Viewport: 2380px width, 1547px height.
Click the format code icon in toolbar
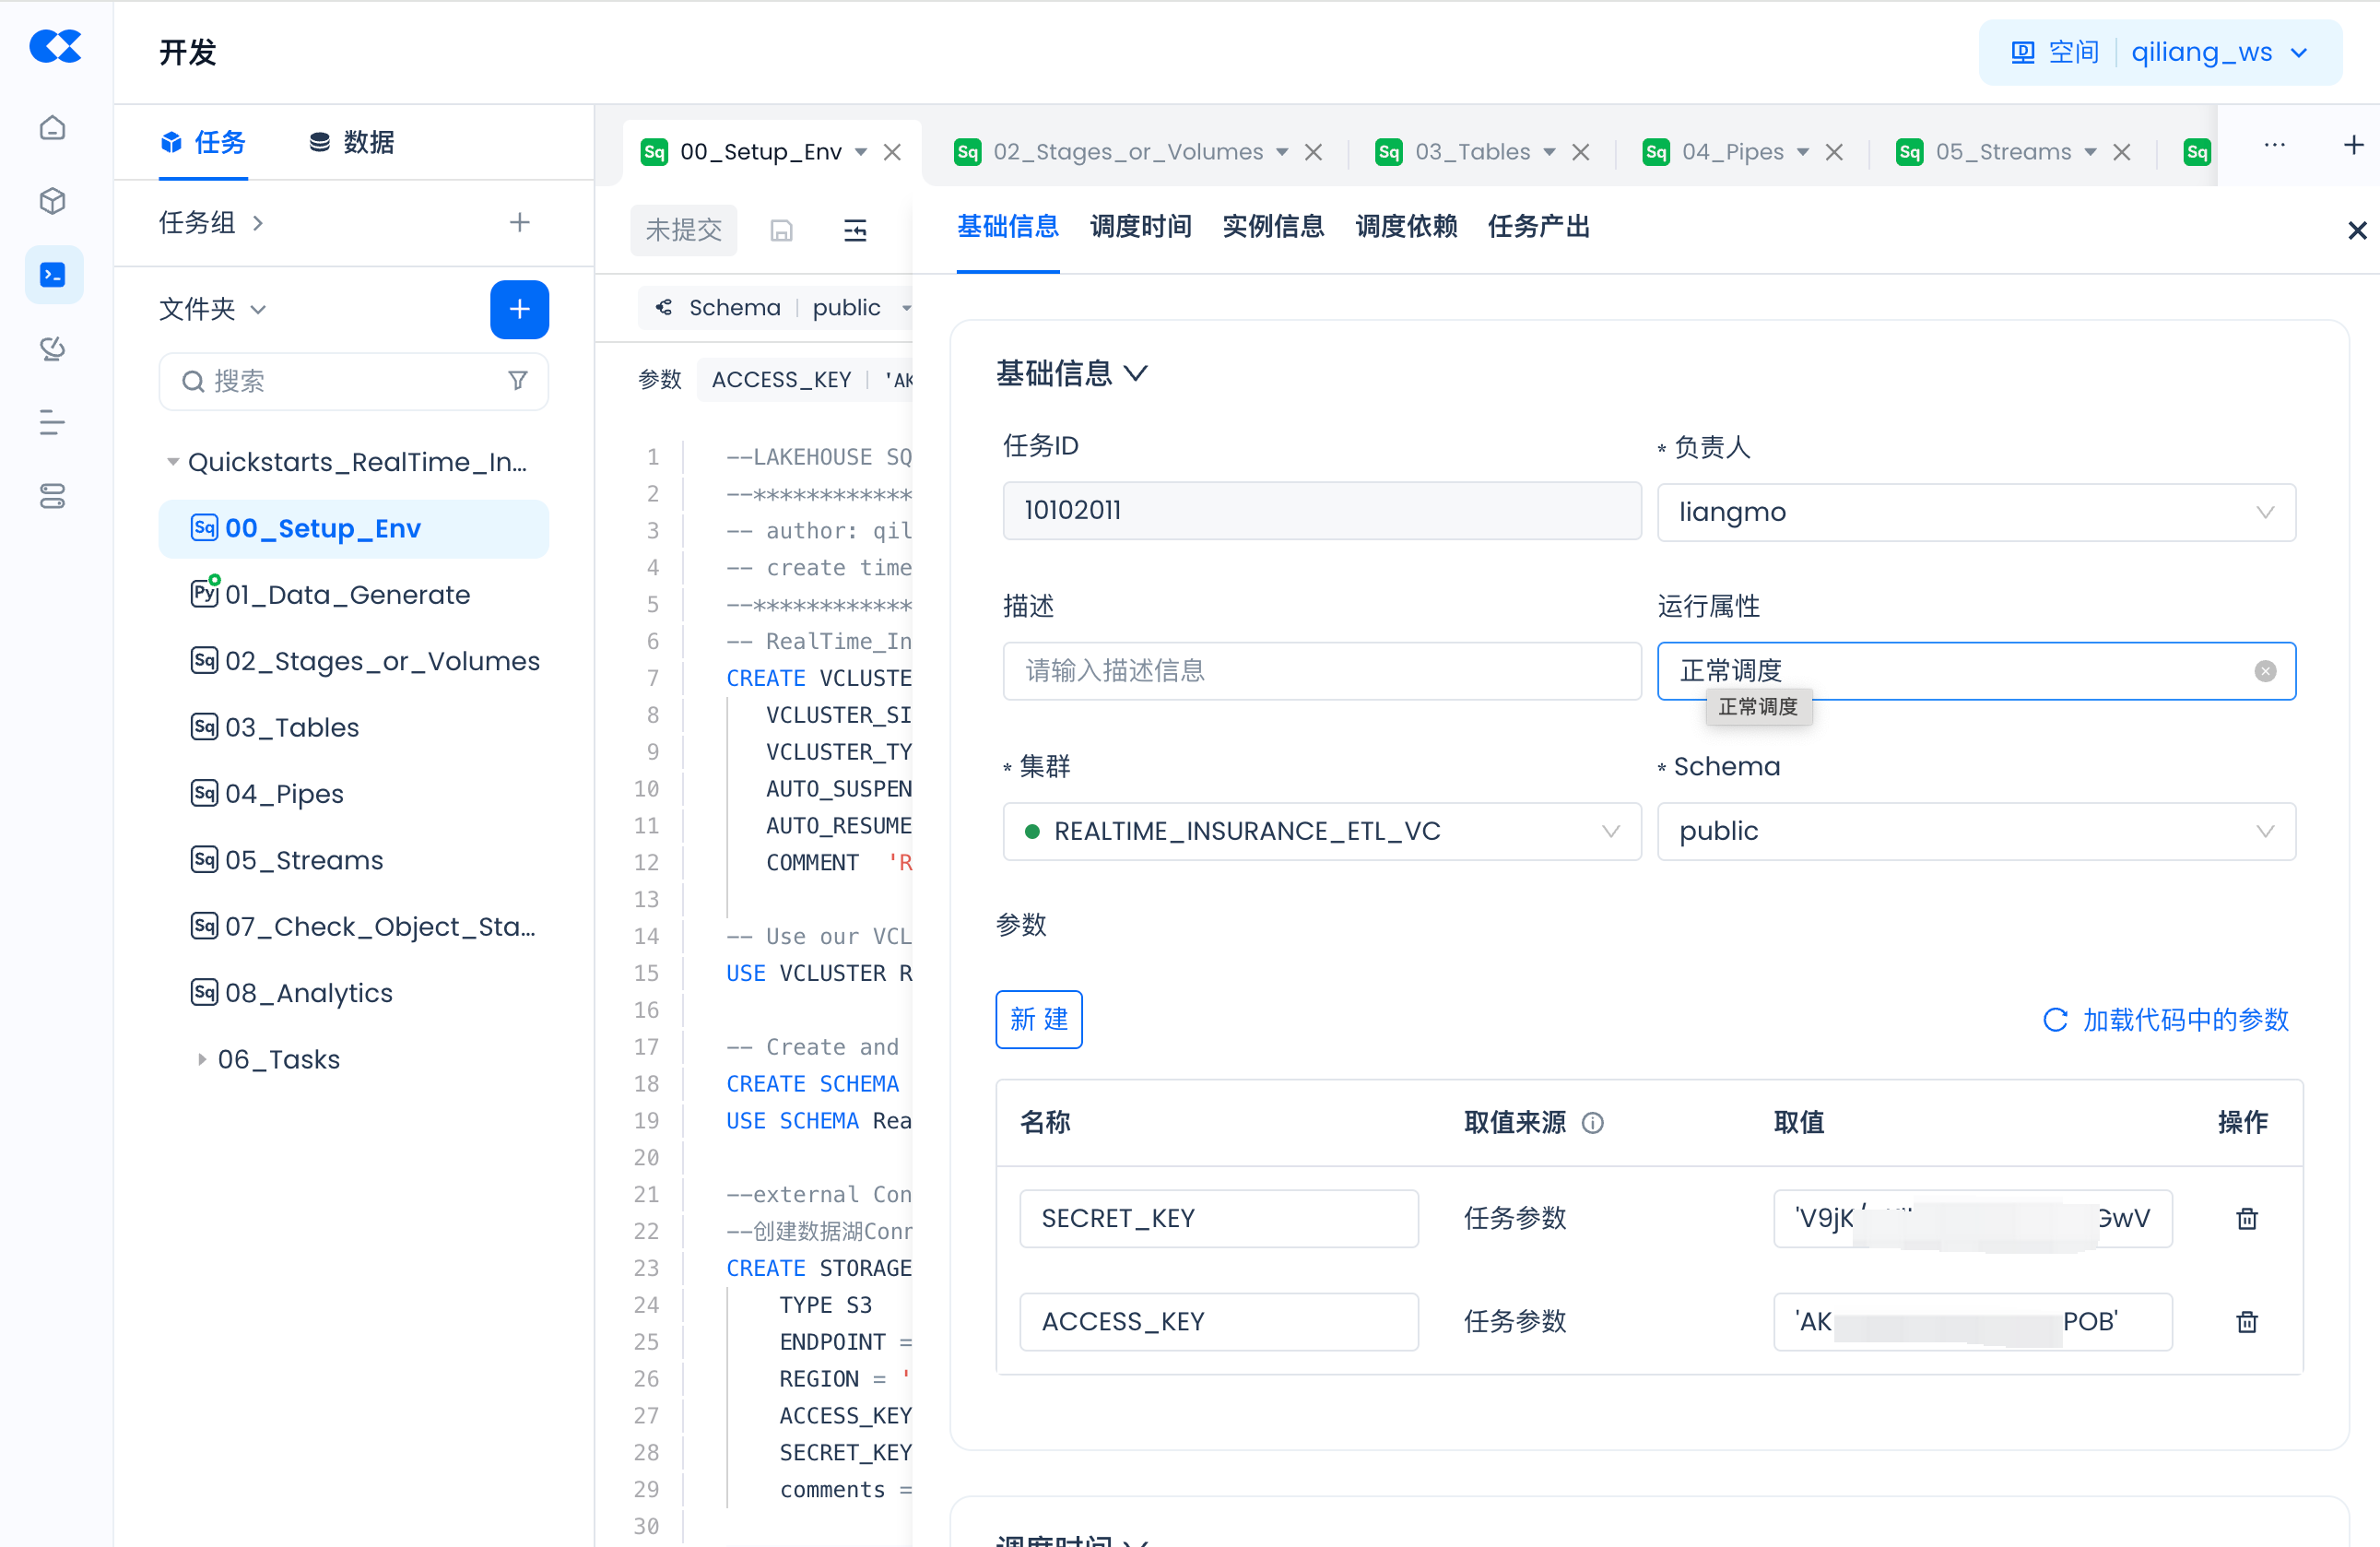click(x=855, y=231)
